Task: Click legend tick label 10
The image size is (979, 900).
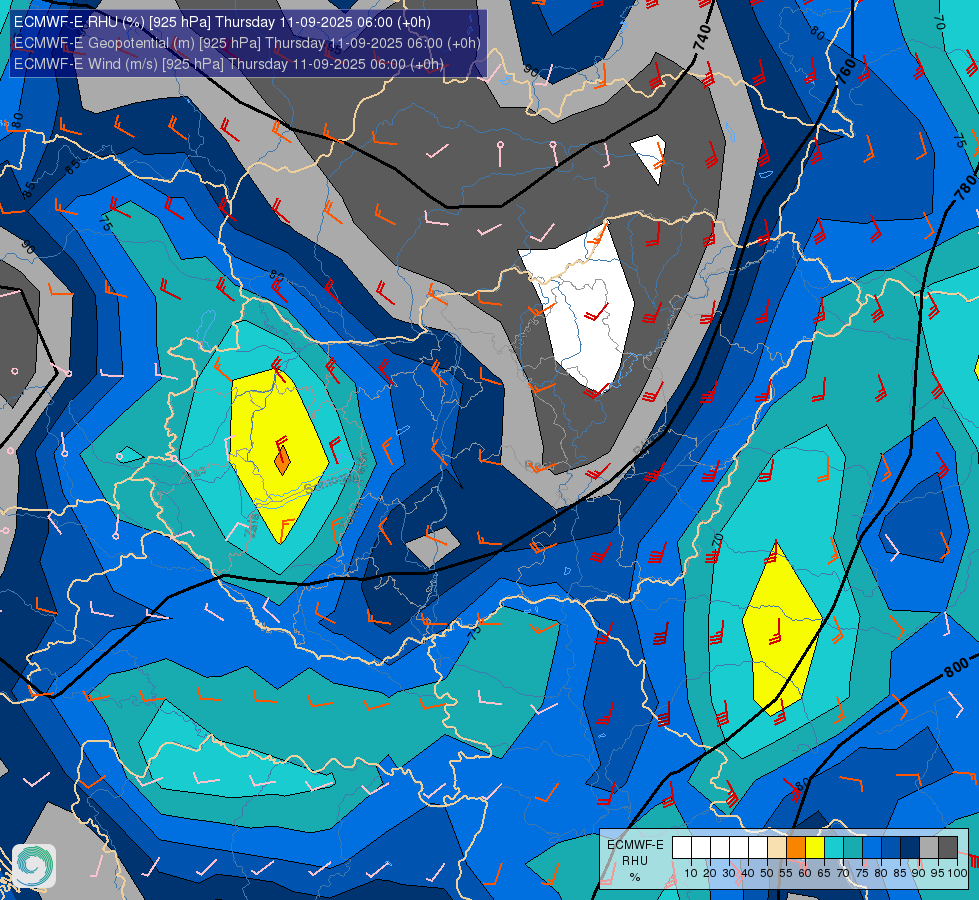Action: click(691, 873)
